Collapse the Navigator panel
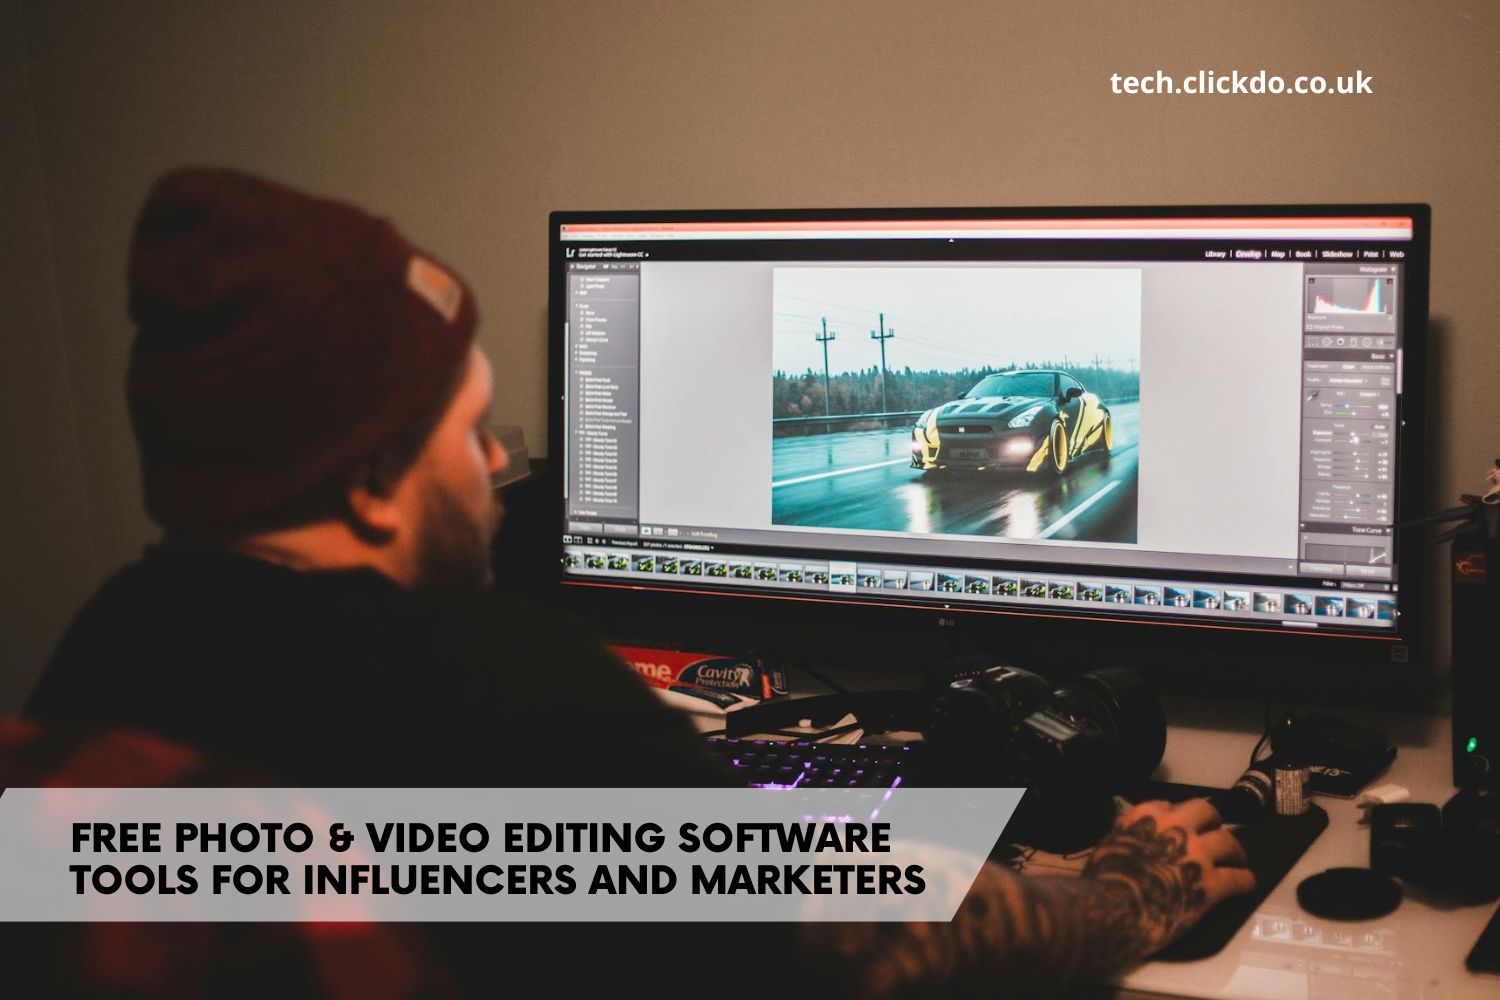The height and width of the screenshot is (1000, 1500). [x=572, y=267]
